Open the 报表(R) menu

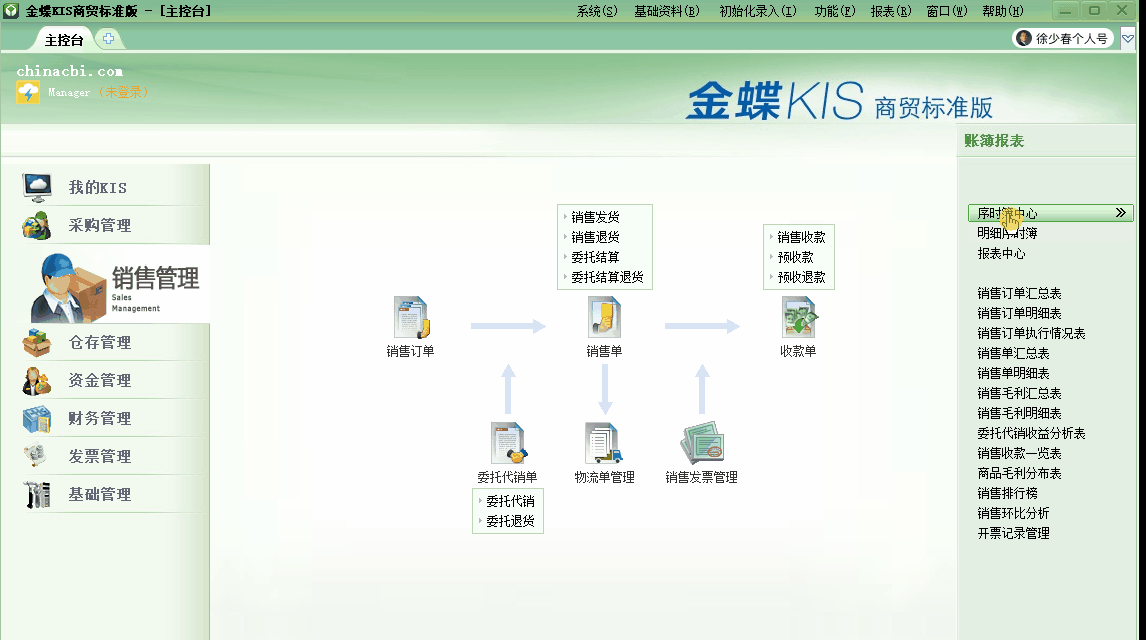pos(891,9)
